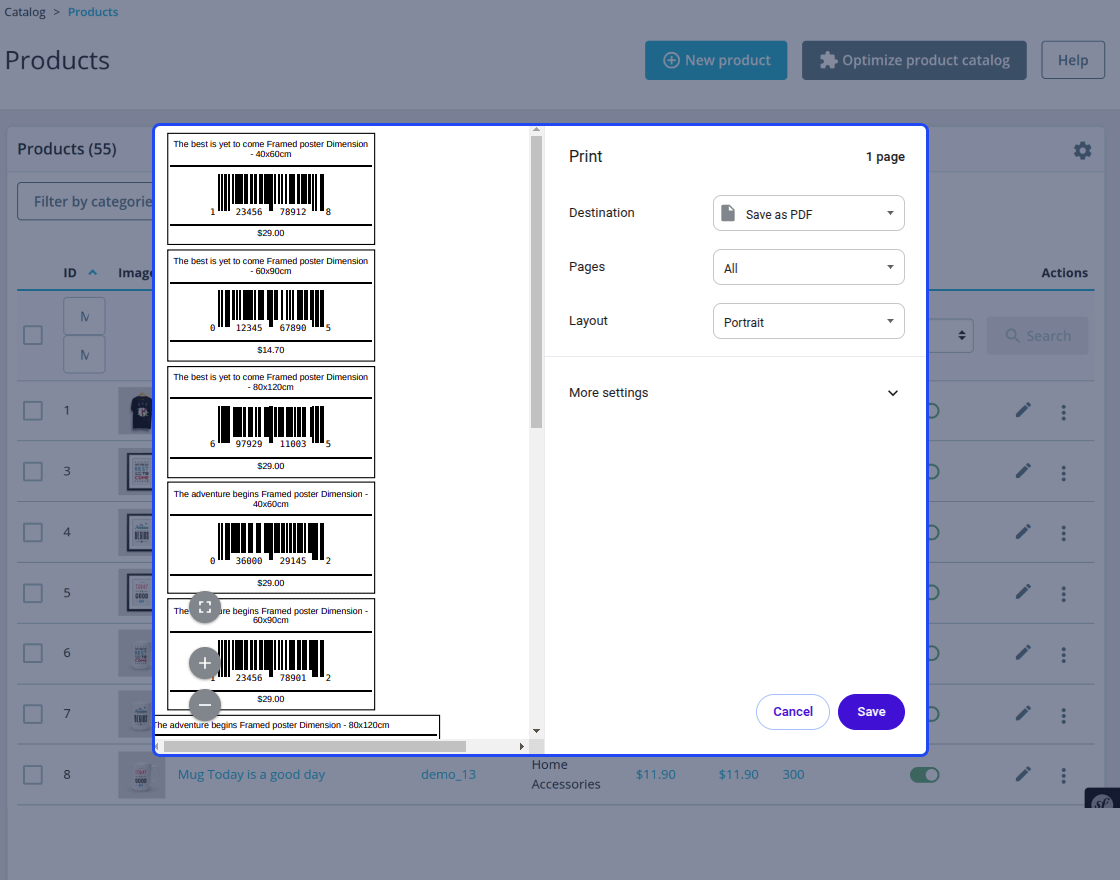Click the edit pencil for product ID 3

click(x=1023, y=471)
